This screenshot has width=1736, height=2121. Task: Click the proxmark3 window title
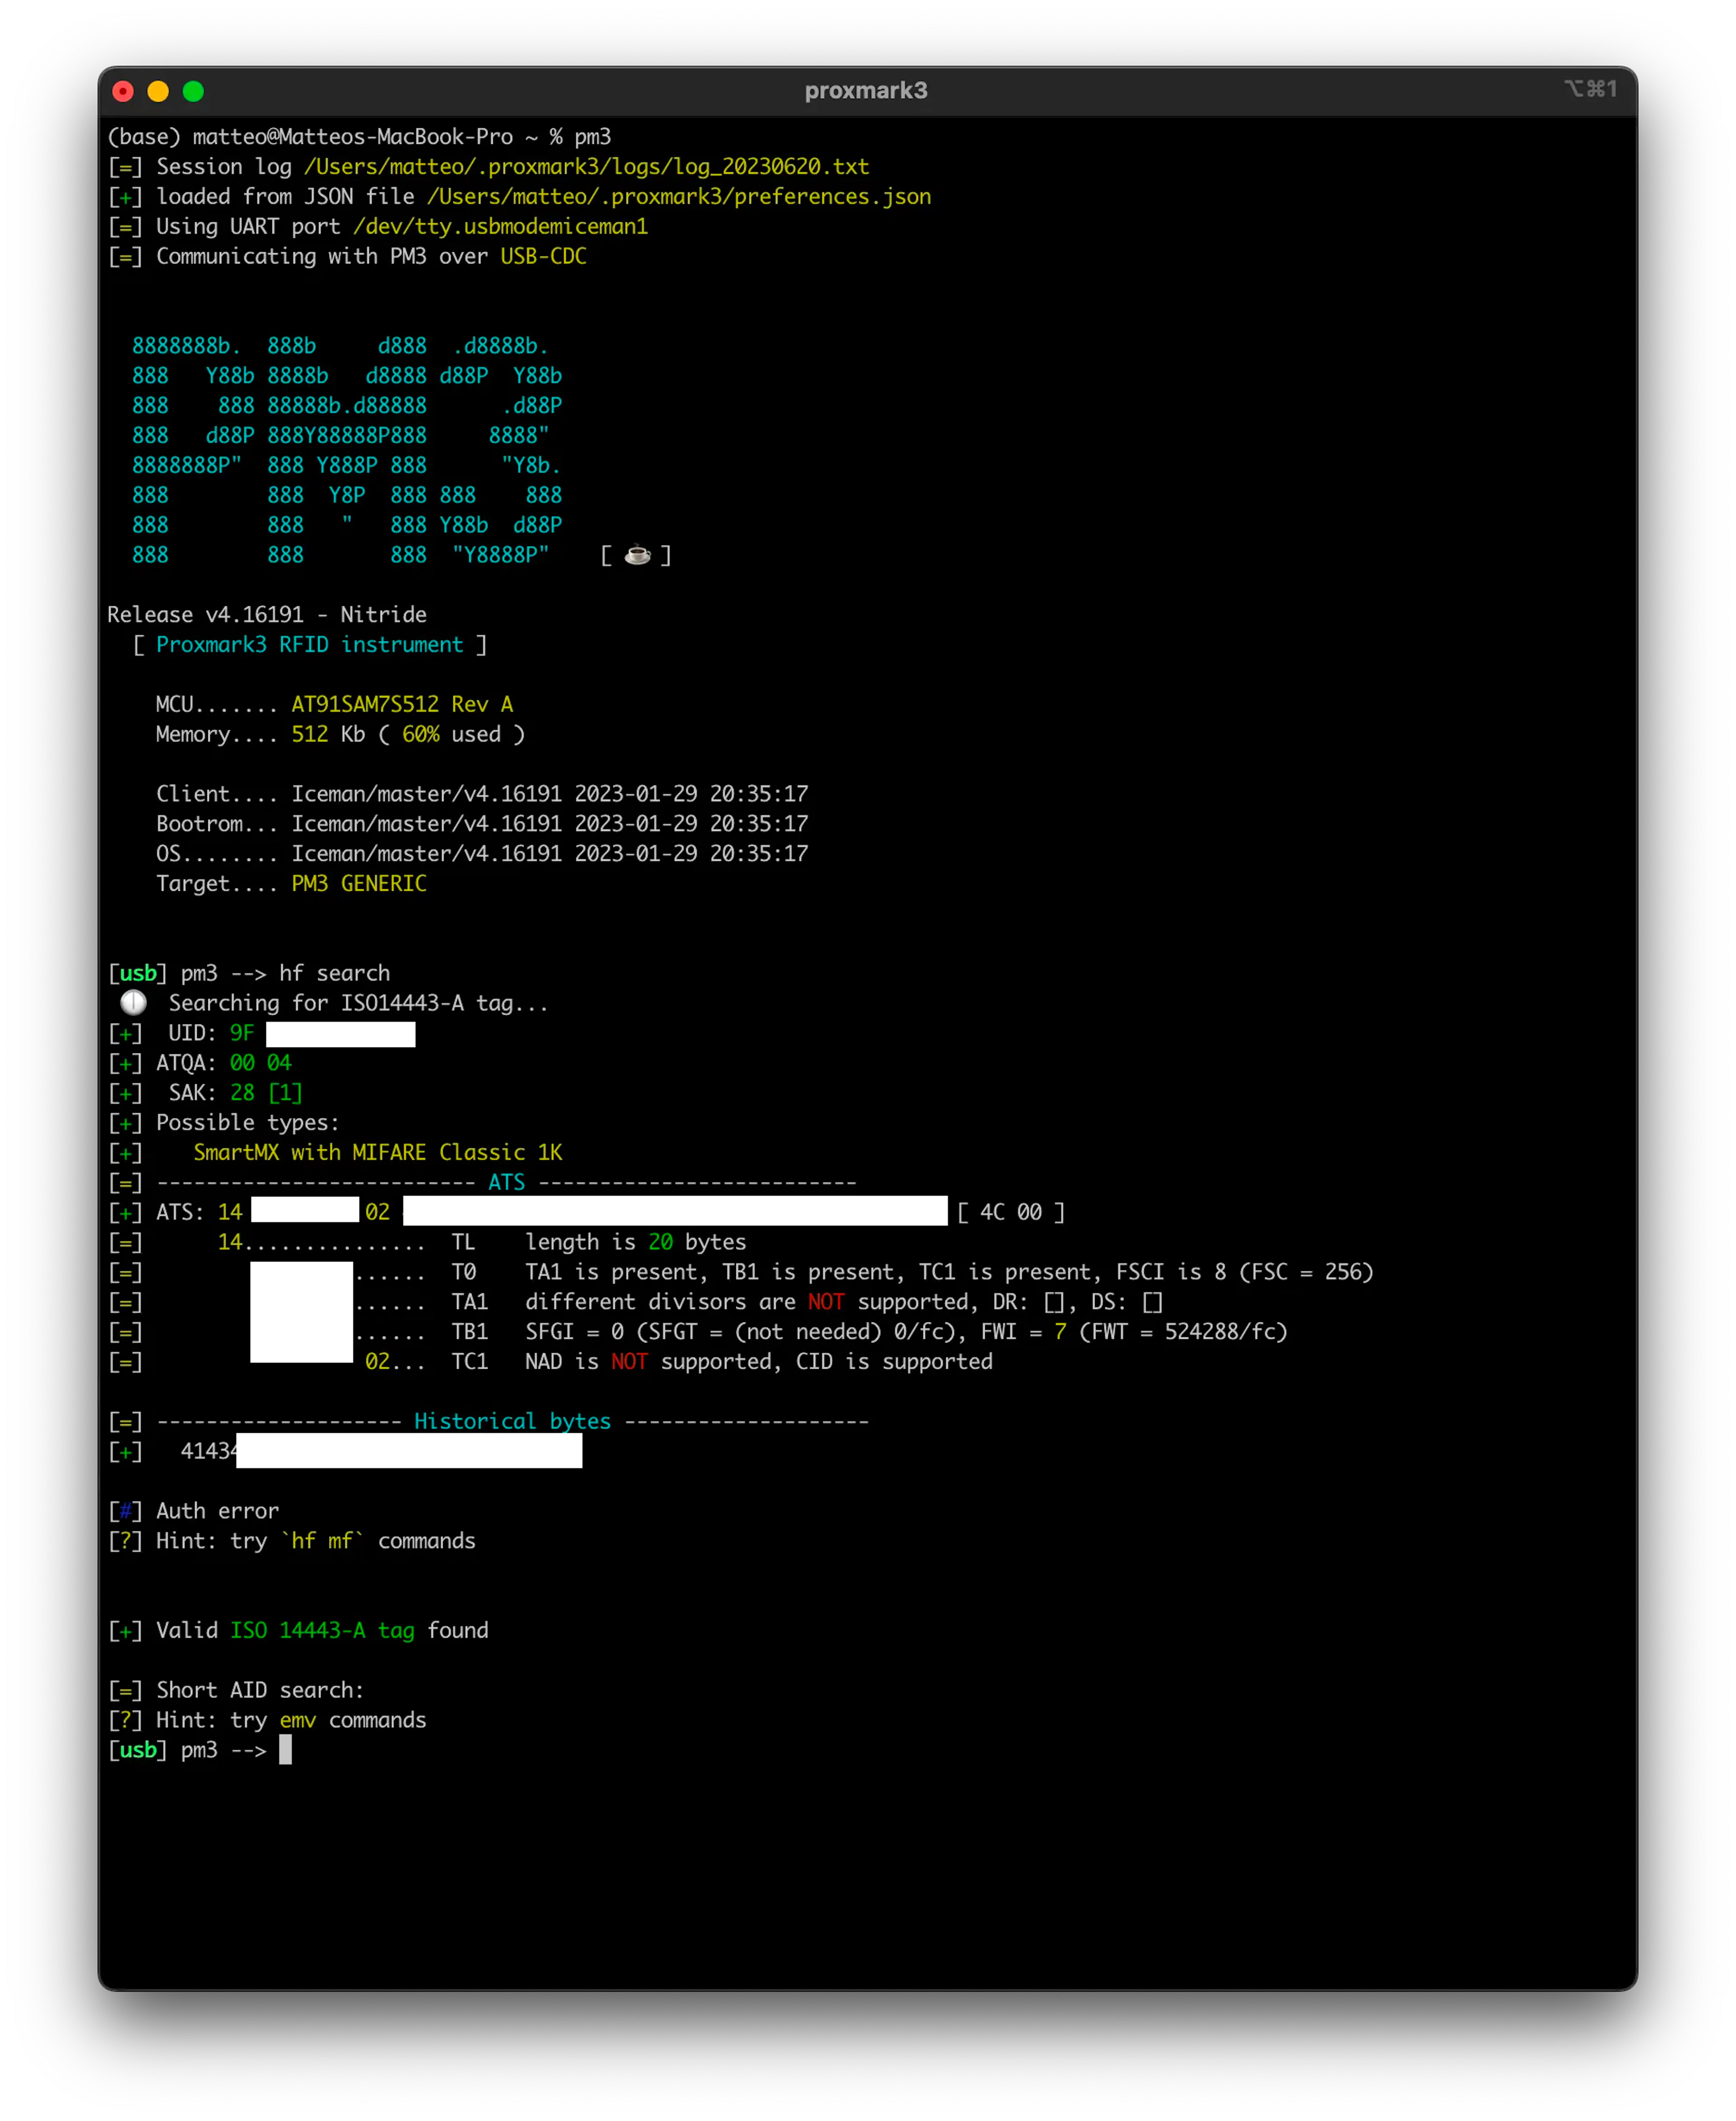[866, 91]
